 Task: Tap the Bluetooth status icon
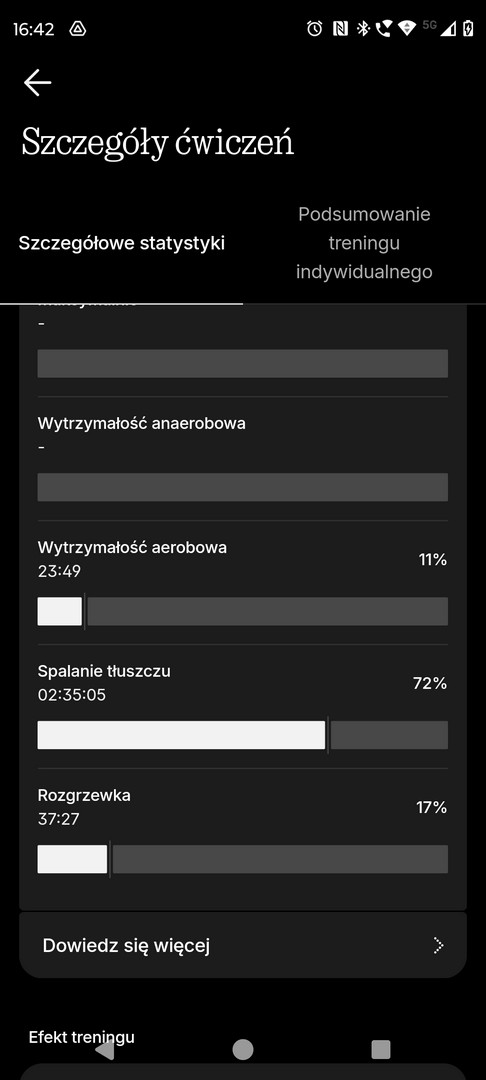tap(363, 29)
